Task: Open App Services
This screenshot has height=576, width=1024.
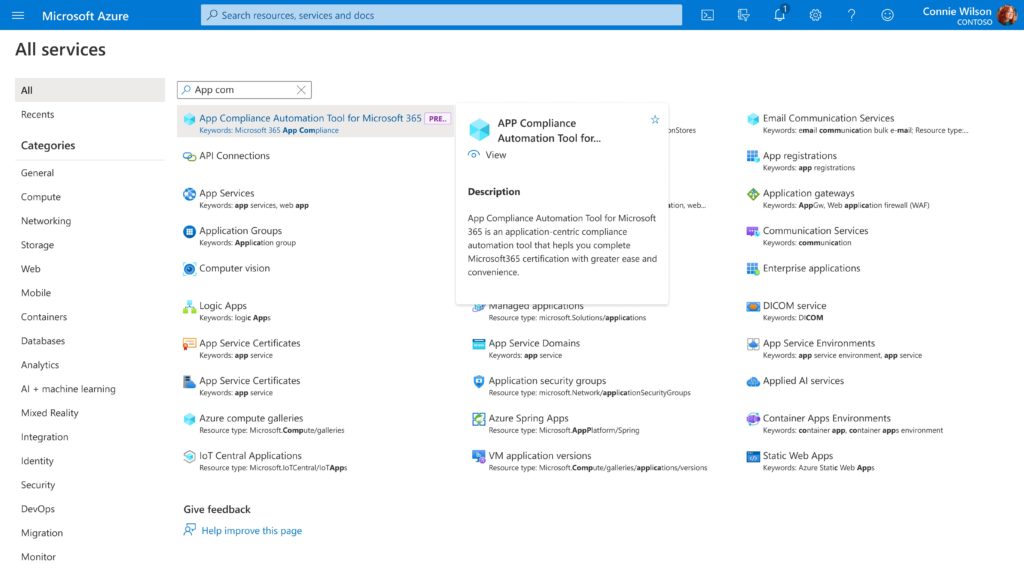Action: [226, 193]
